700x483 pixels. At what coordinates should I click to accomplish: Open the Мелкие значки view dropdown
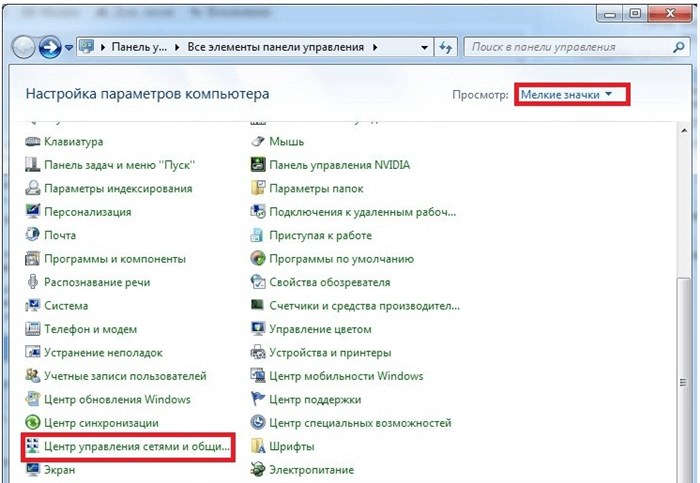tap(567, 94)
